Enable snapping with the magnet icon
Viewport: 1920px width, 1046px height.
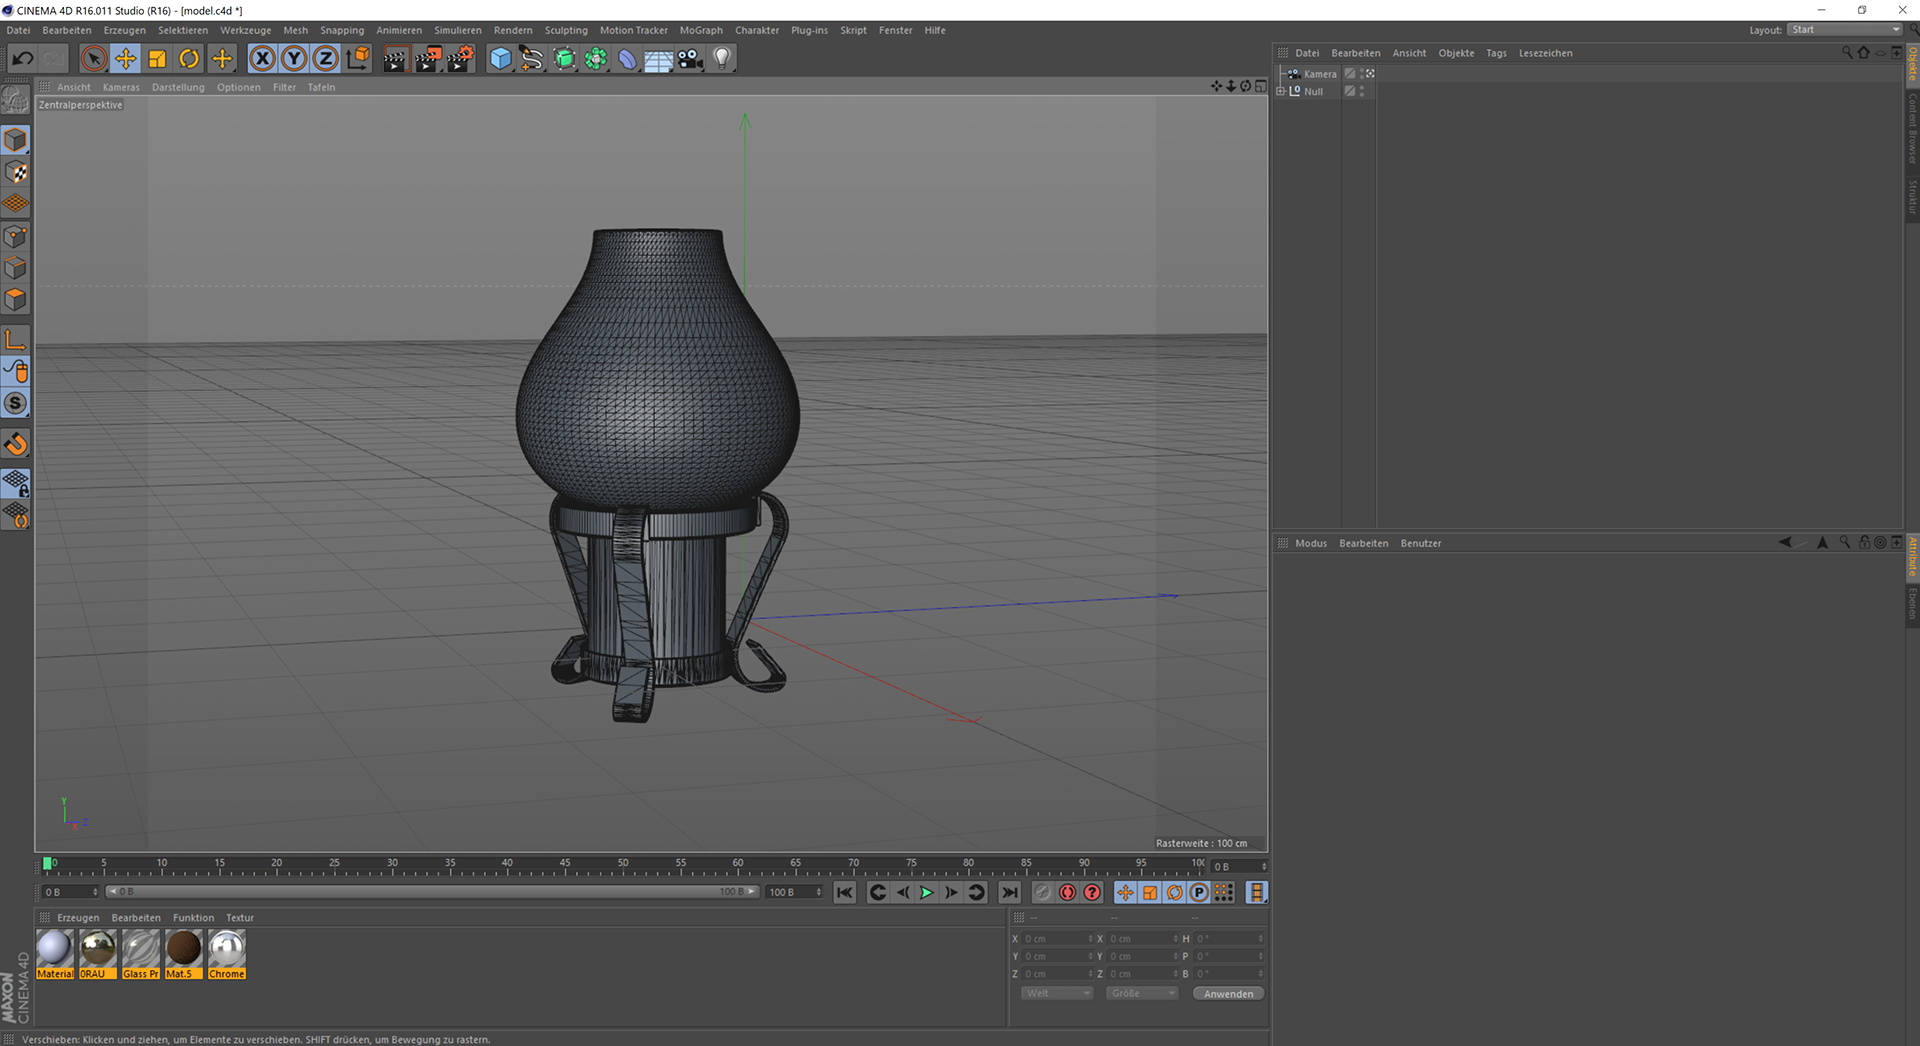click(15, 444)
